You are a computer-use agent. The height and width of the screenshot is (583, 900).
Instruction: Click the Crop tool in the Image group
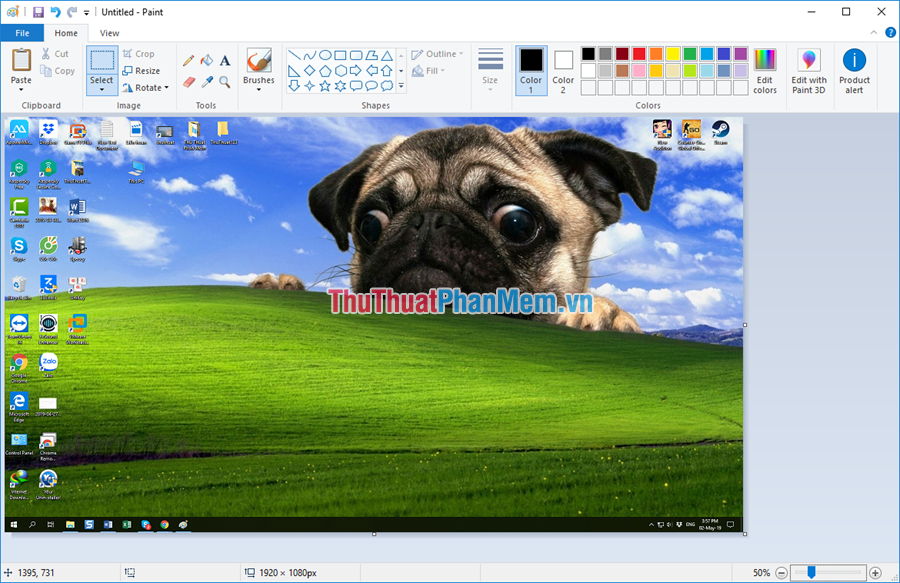click(x=140, y=54)
